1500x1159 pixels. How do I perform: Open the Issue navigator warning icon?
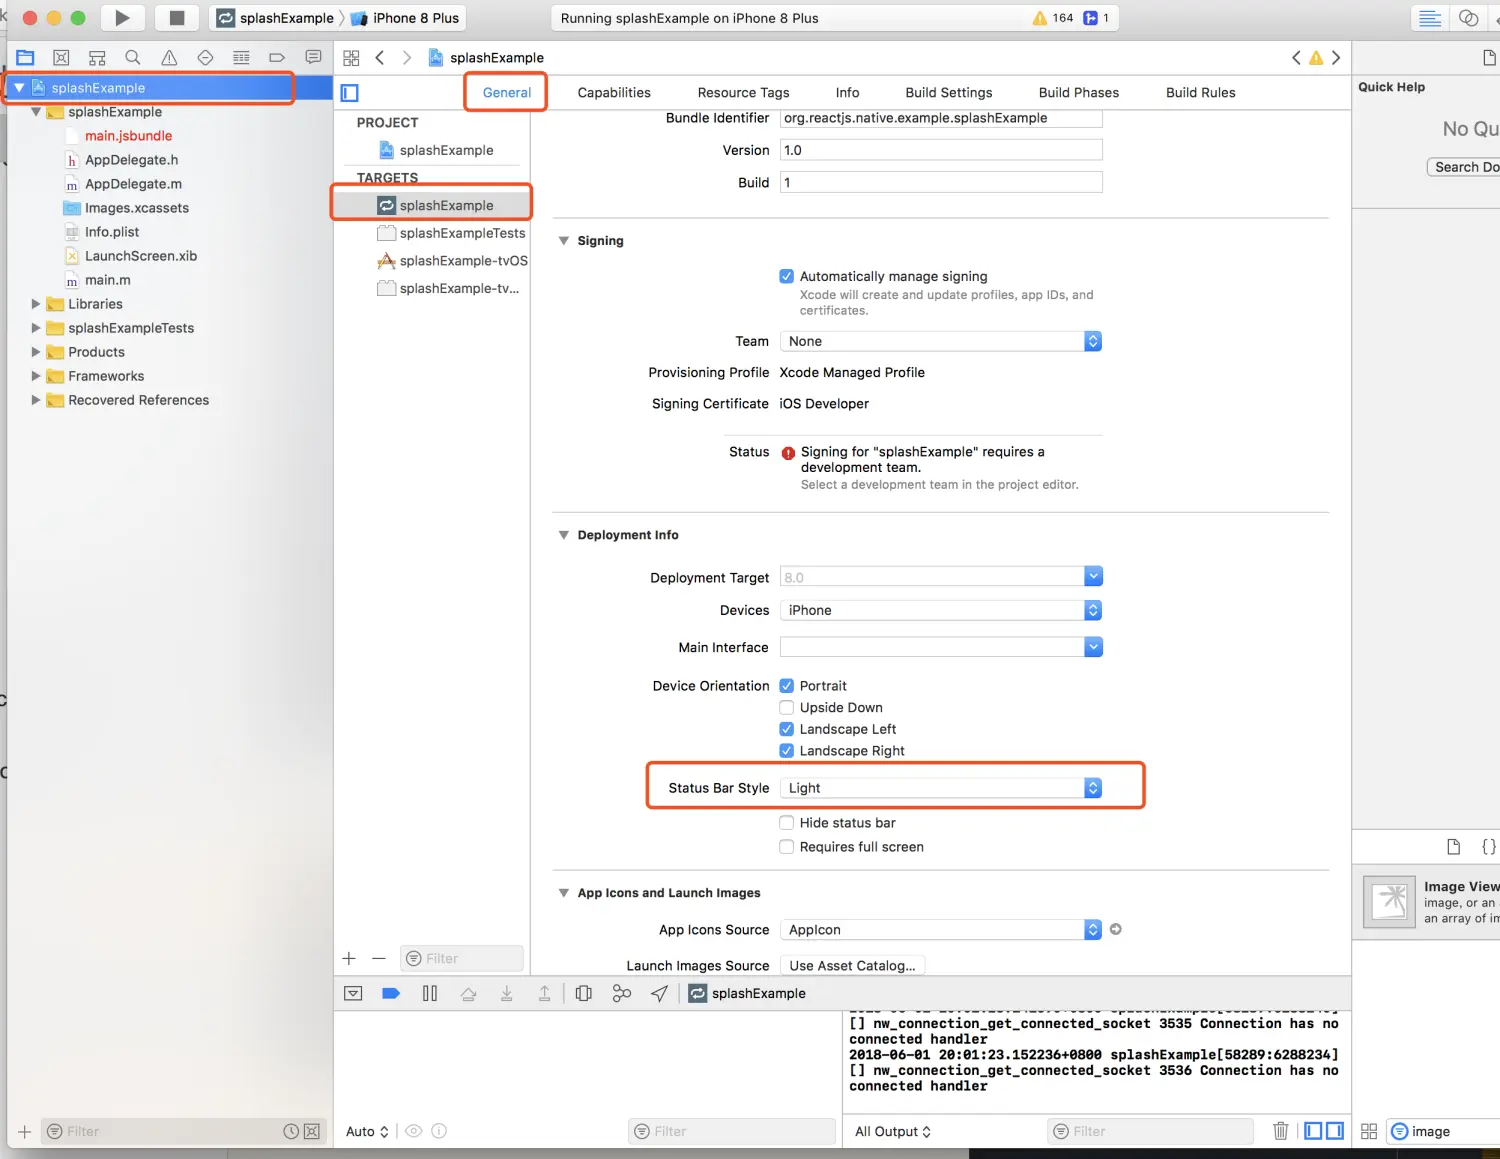point(169,58)
